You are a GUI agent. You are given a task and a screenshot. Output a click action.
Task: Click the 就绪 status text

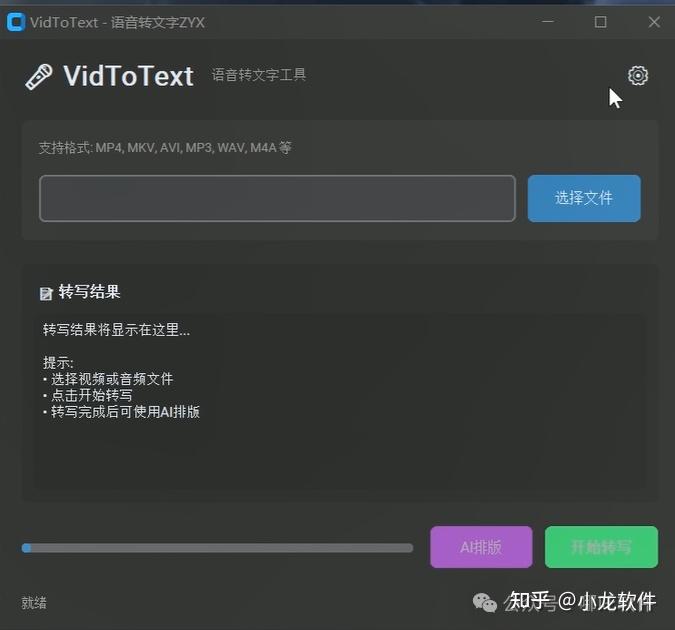pos(34,602)
